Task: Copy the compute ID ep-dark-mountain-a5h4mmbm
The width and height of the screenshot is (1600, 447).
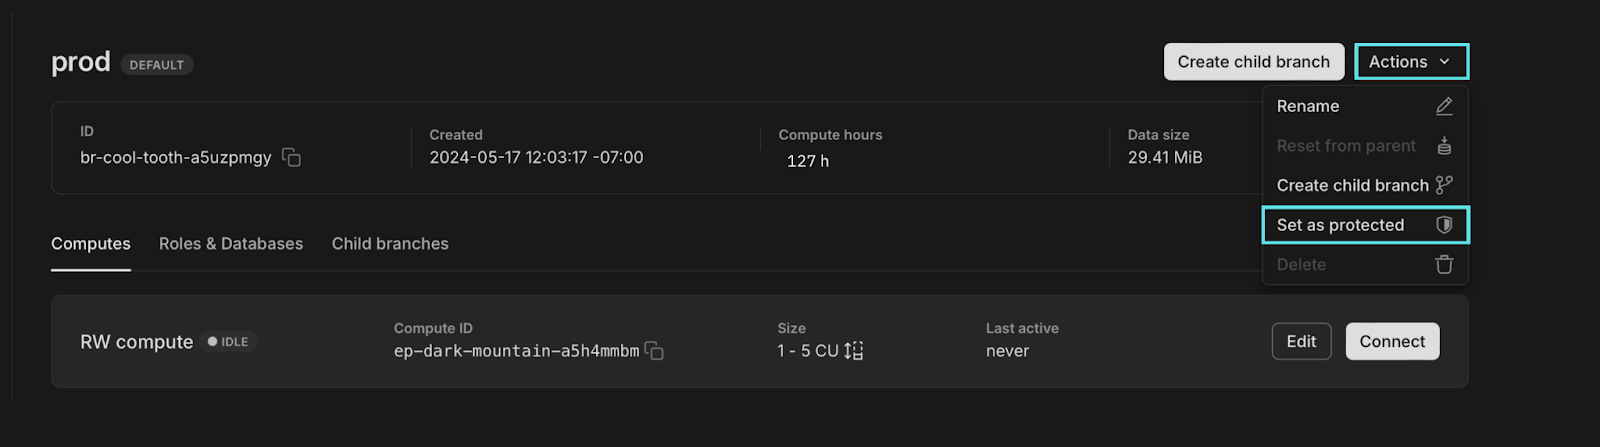Action: (x=654, y=351)
